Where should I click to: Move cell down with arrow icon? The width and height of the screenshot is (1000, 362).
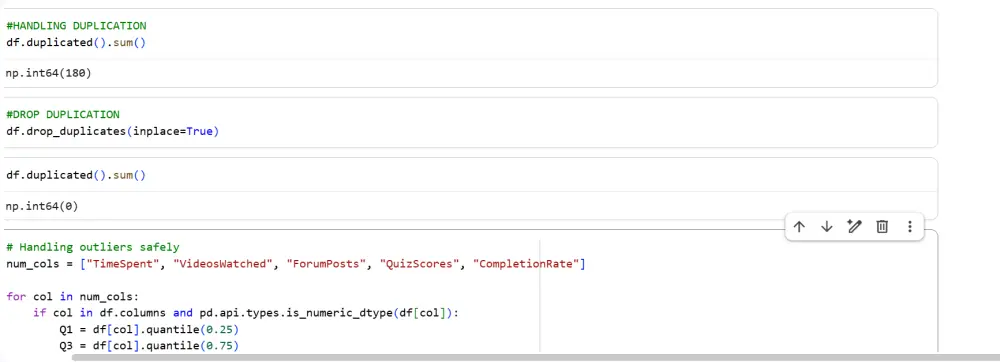[827, 226]
